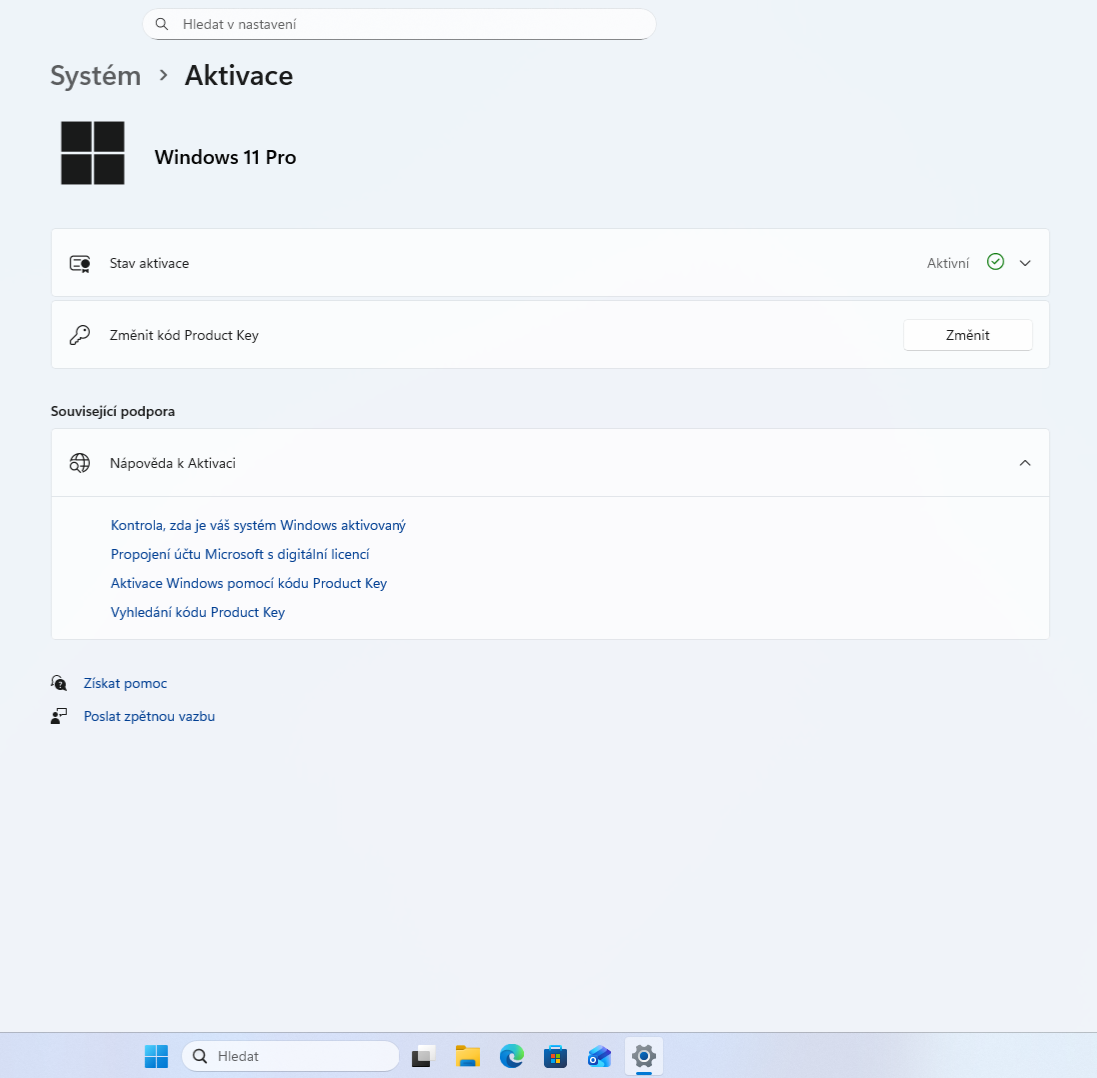Expand the Stav aktivace chevron

(1024, 263)
